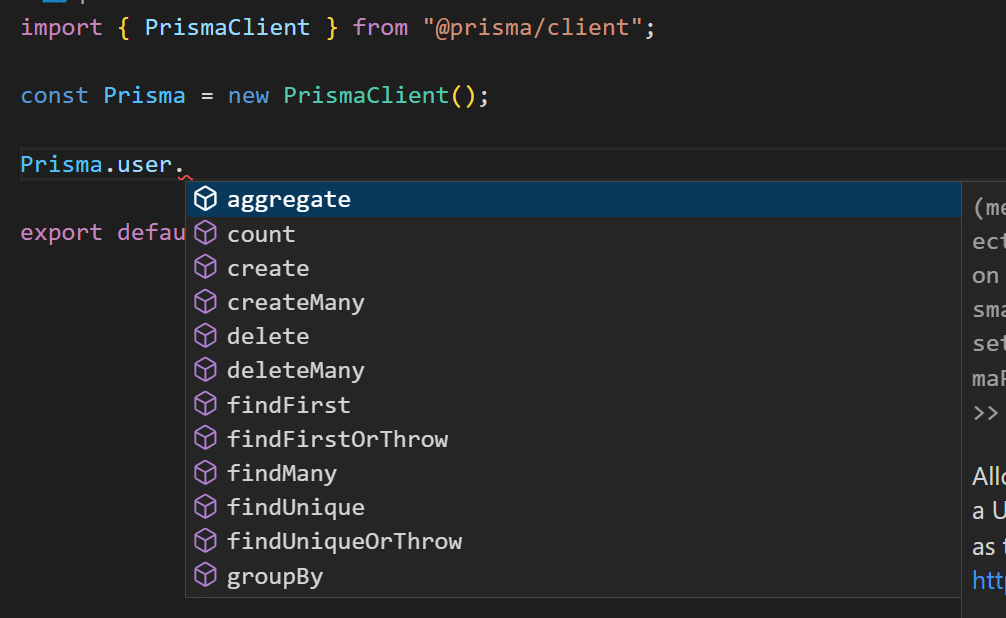This screenshot has width=1006, height=618.
Task: Select the findFirstOrThrow suggestion
Action: (574, 438)
